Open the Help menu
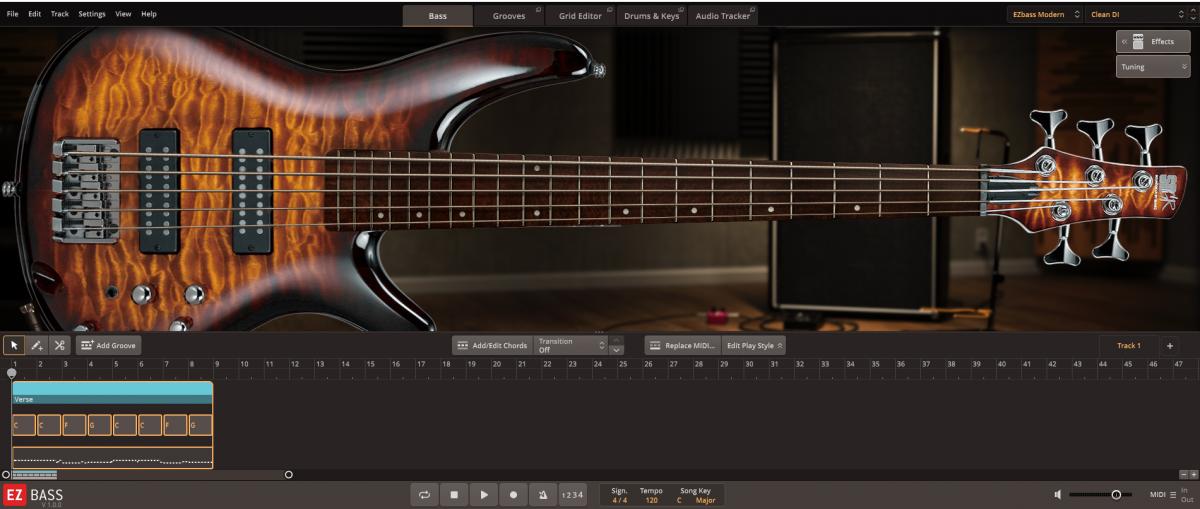Screen dimensions: 1200x509 point(149,14)
